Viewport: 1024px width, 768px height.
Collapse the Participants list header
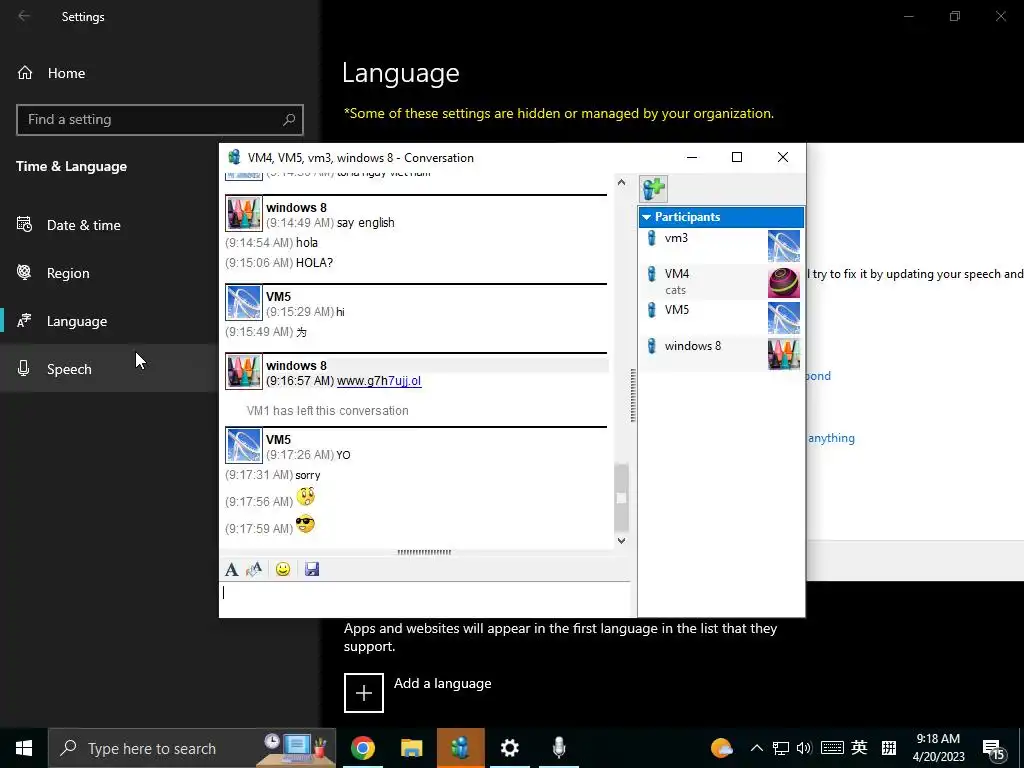[721, 217]
